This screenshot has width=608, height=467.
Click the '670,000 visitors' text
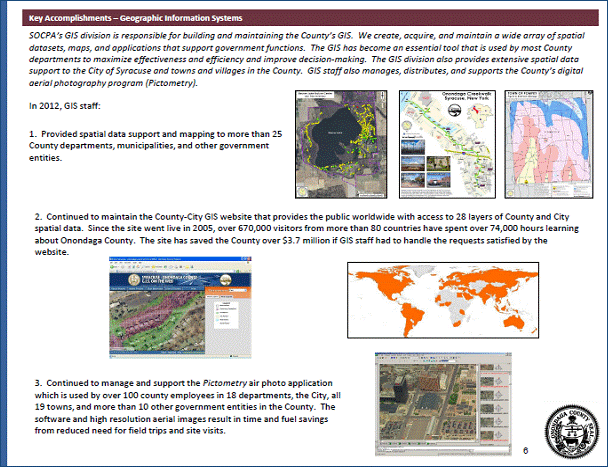(270, 228)
